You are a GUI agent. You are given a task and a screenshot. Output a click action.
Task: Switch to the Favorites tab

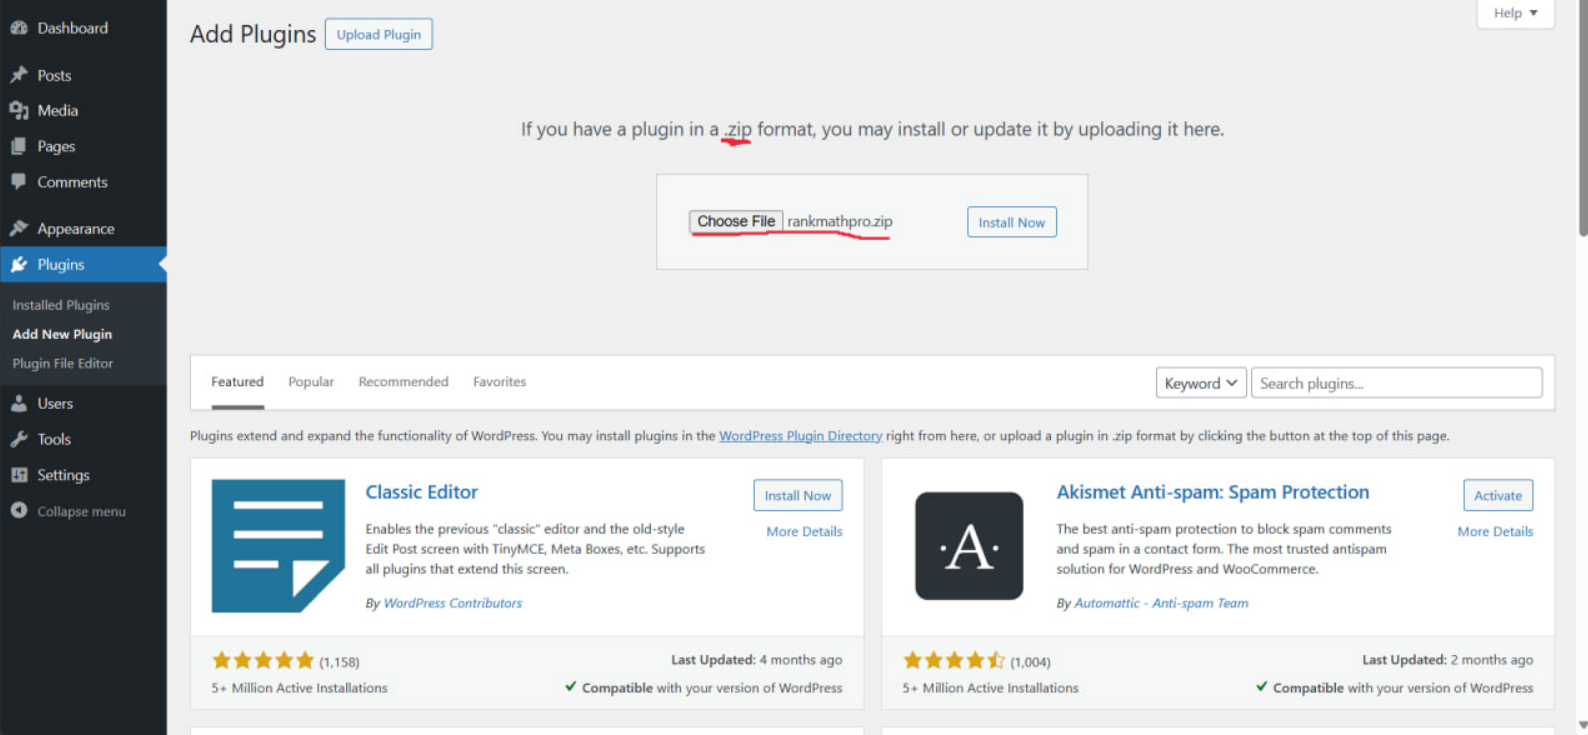point(499,382)
